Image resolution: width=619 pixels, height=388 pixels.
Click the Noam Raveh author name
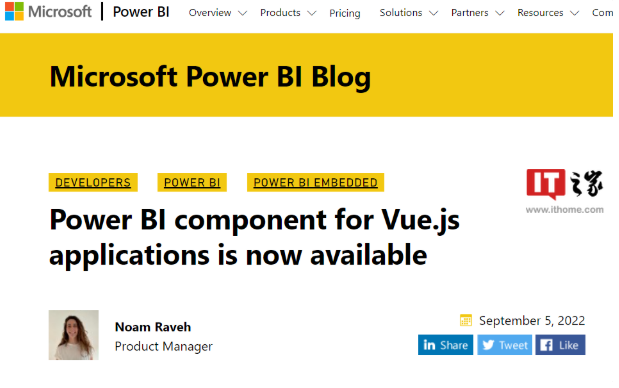[153, 327]
